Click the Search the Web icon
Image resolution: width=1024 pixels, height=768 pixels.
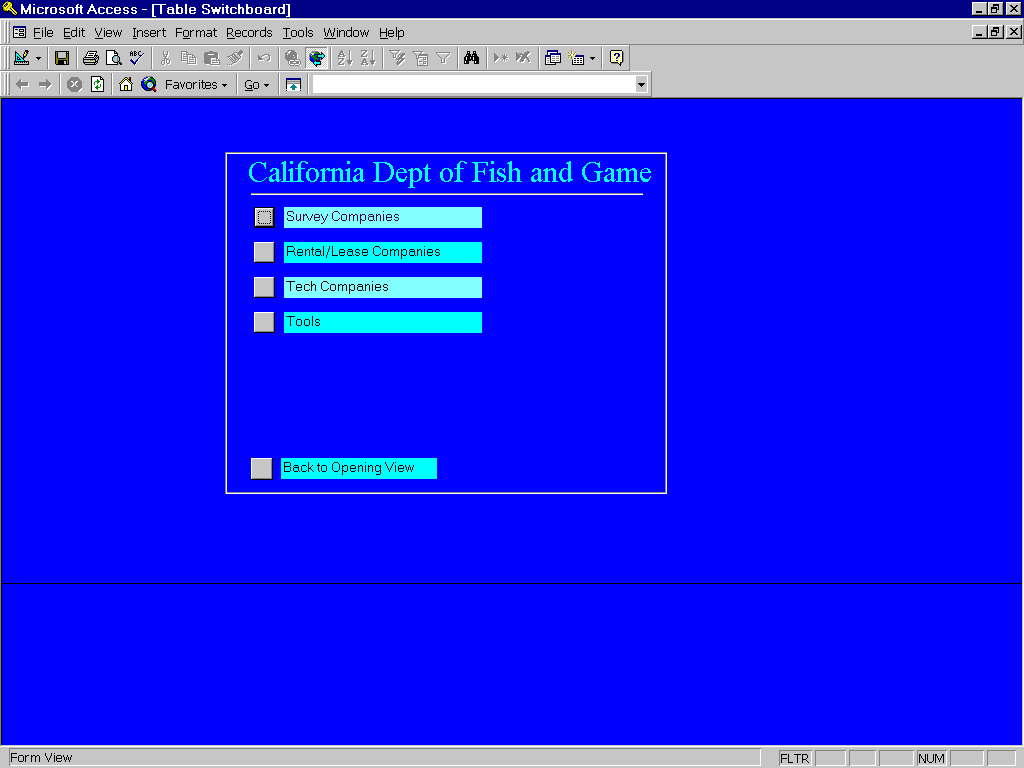(x=149, y=85)
